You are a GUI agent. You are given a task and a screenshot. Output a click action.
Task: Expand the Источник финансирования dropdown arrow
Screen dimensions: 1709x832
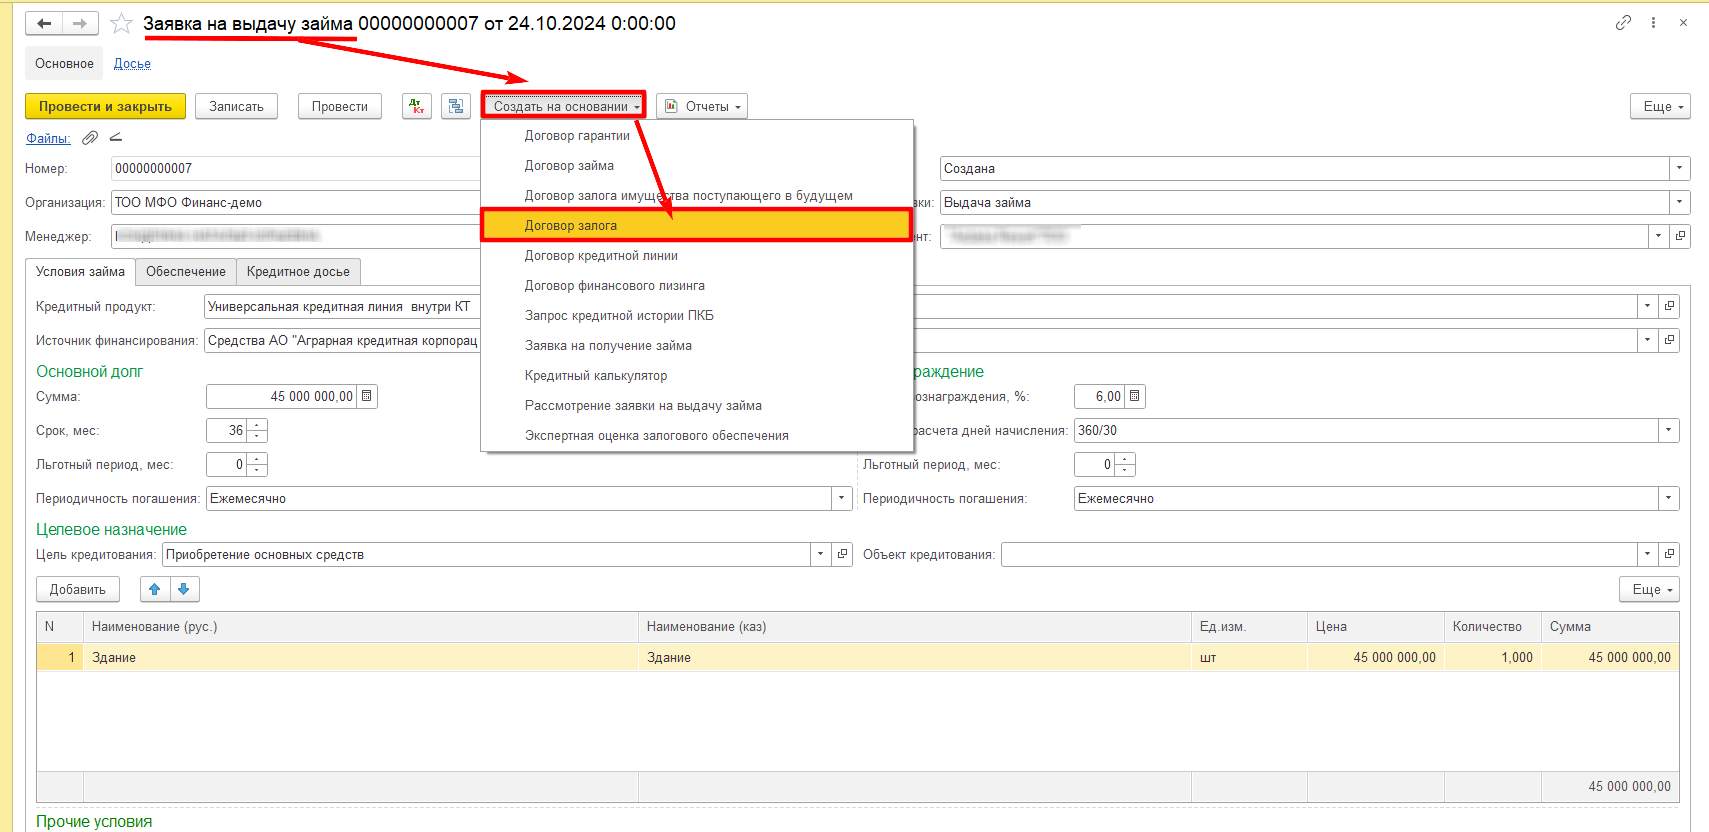pos(1647,340)
